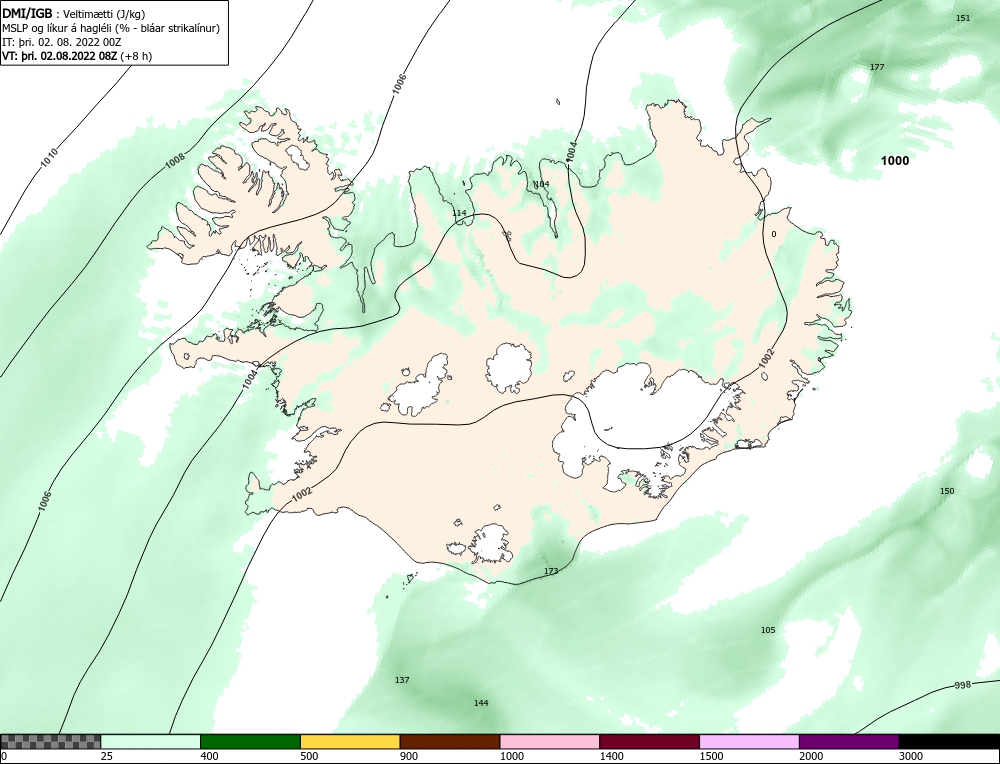
Task: Click the '1500' legend tick label
Action: (x=712, y=756)
